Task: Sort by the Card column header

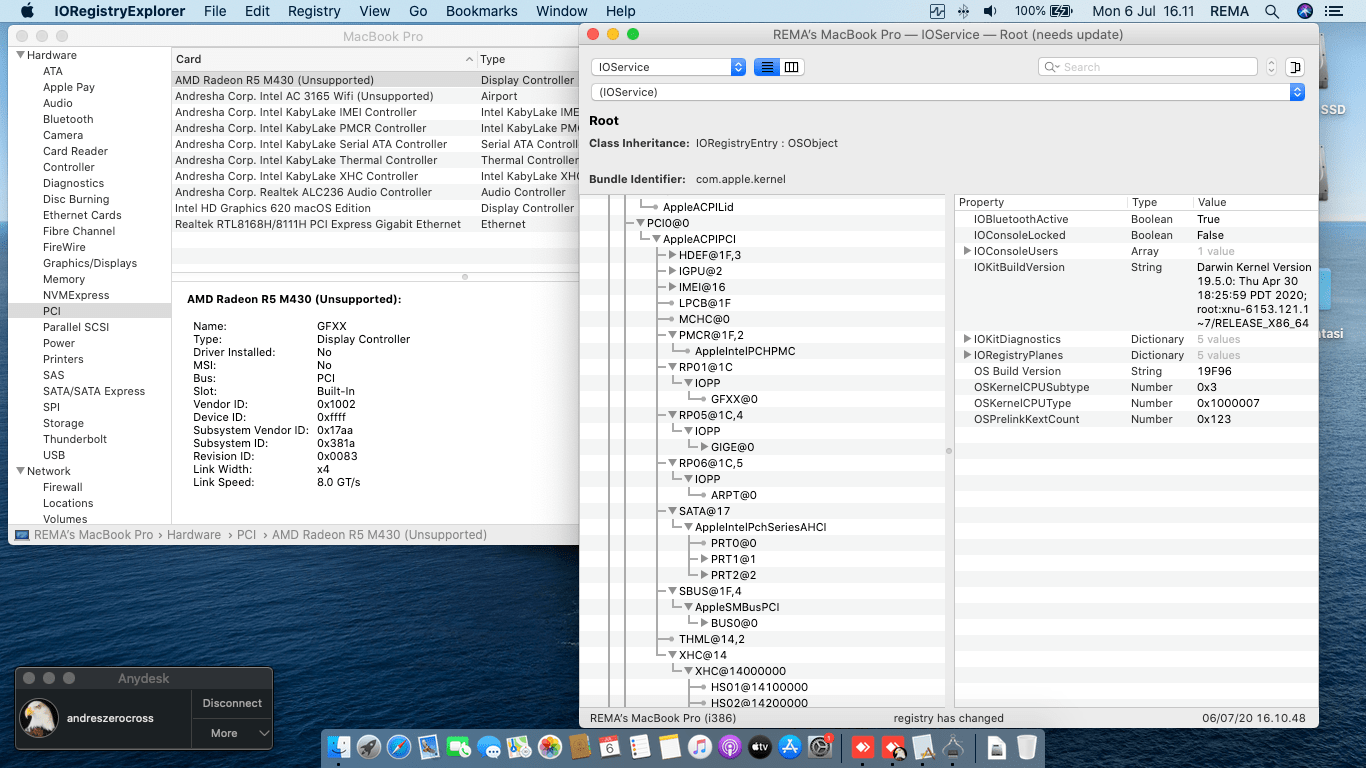Action: tap(324, 60)
